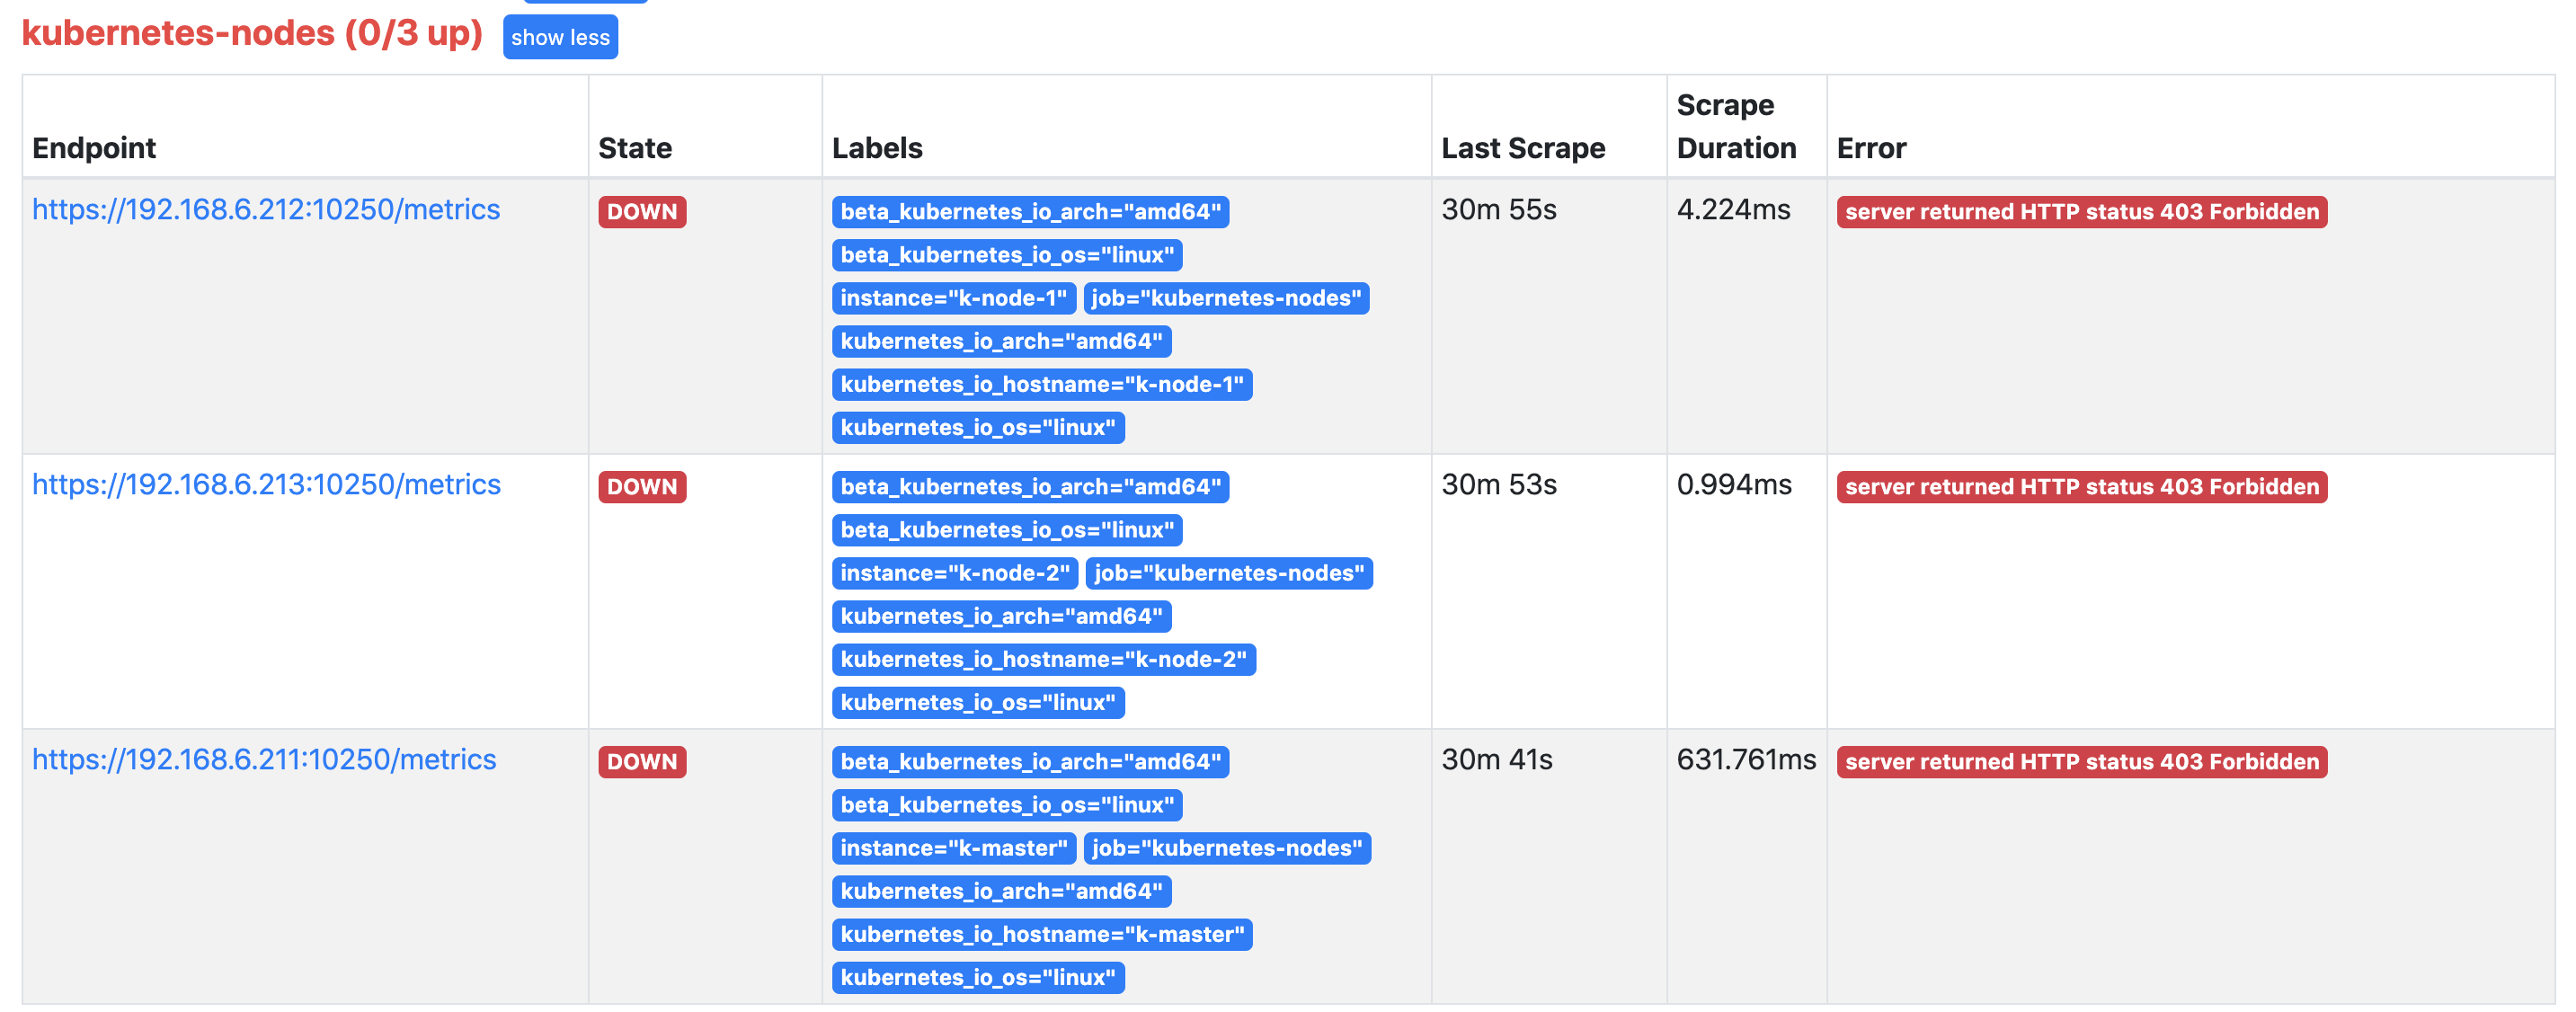
Task: Click the DOWN state badge for k-master
Action: coord(642,762)
